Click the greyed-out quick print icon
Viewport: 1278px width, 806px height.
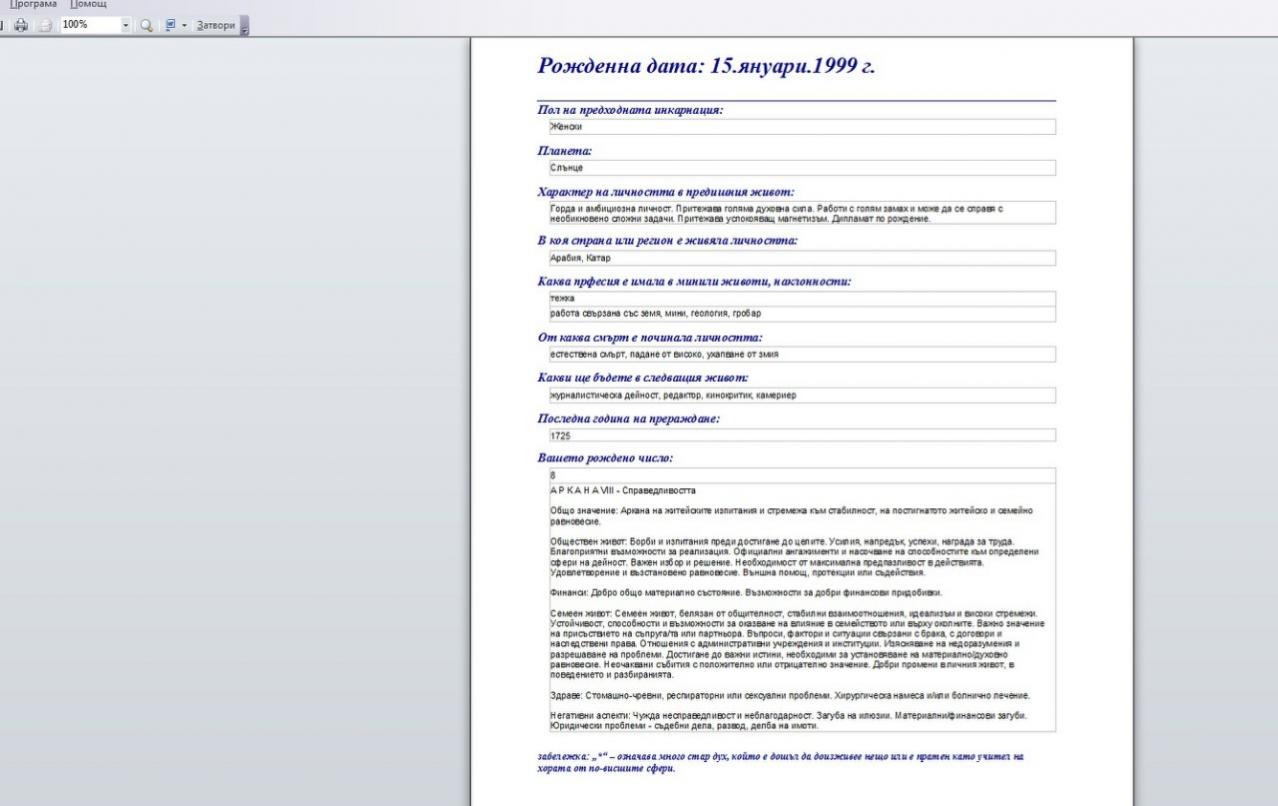(x=45, y=24)
